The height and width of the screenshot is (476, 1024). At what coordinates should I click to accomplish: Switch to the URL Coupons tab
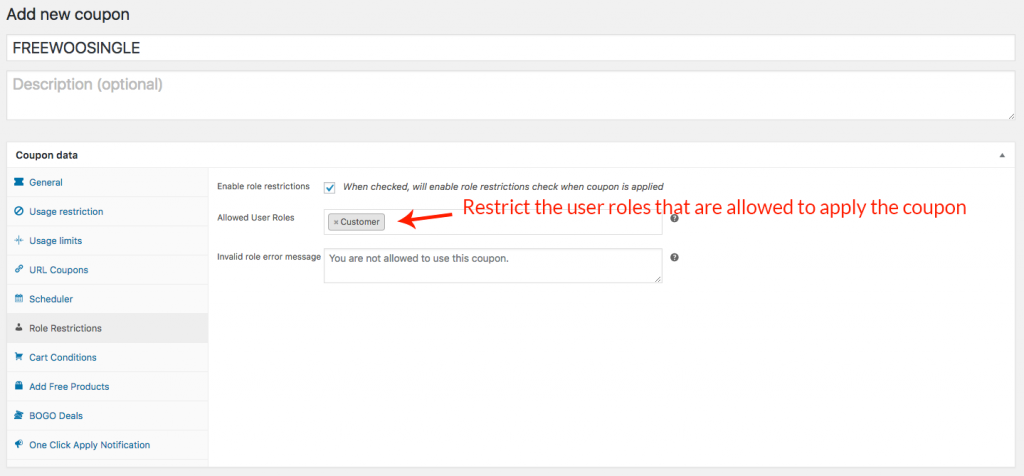pyautogui.click(x=108, y=270)
